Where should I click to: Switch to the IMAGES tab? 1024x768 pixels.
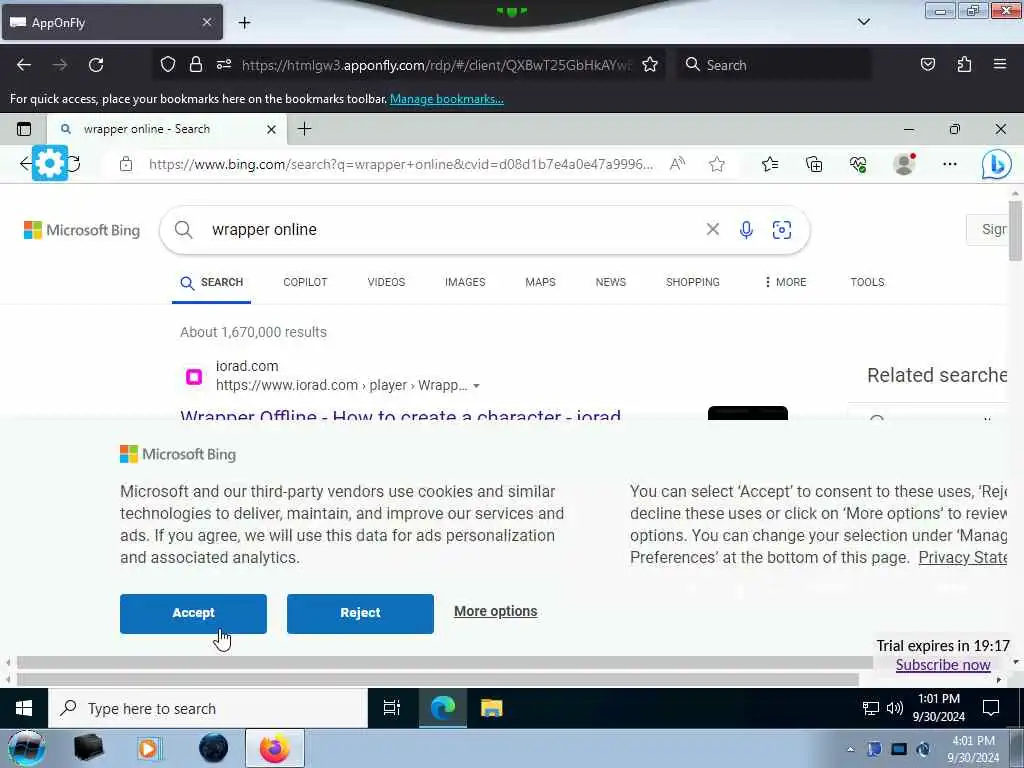point(465,282)
